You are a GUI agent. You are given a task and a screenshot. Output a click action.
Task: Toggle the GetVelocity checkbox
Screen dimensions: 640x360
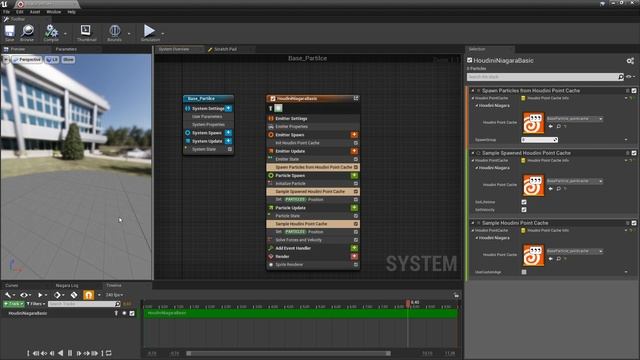(x=524, y=210)
